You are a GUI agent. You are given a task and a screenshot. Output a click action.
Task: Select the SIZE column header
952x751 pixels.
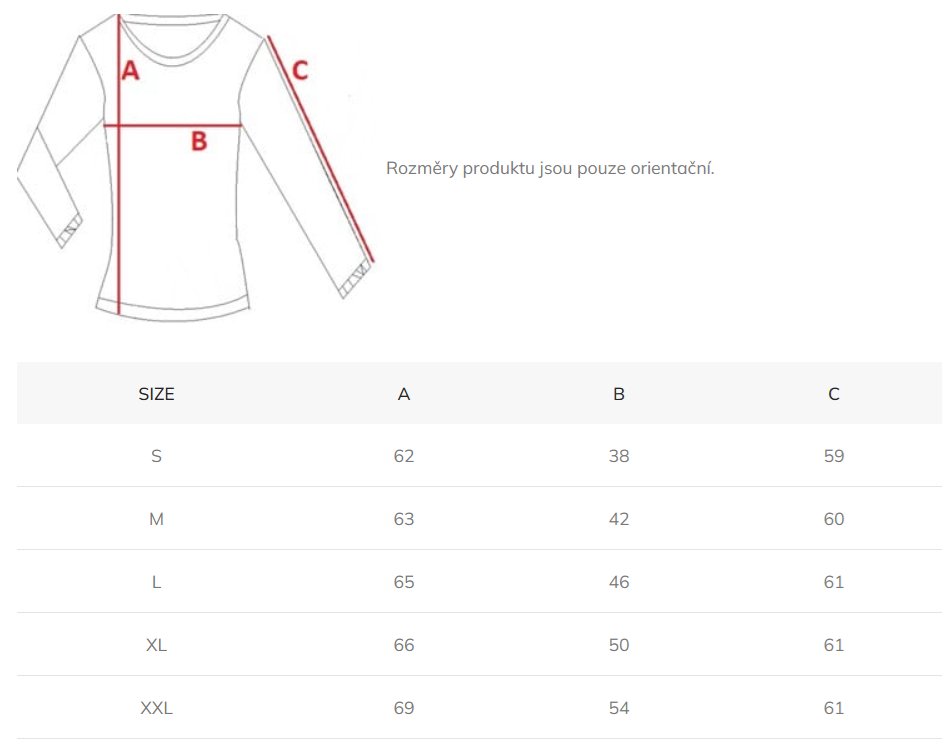(x=157, y=394)
